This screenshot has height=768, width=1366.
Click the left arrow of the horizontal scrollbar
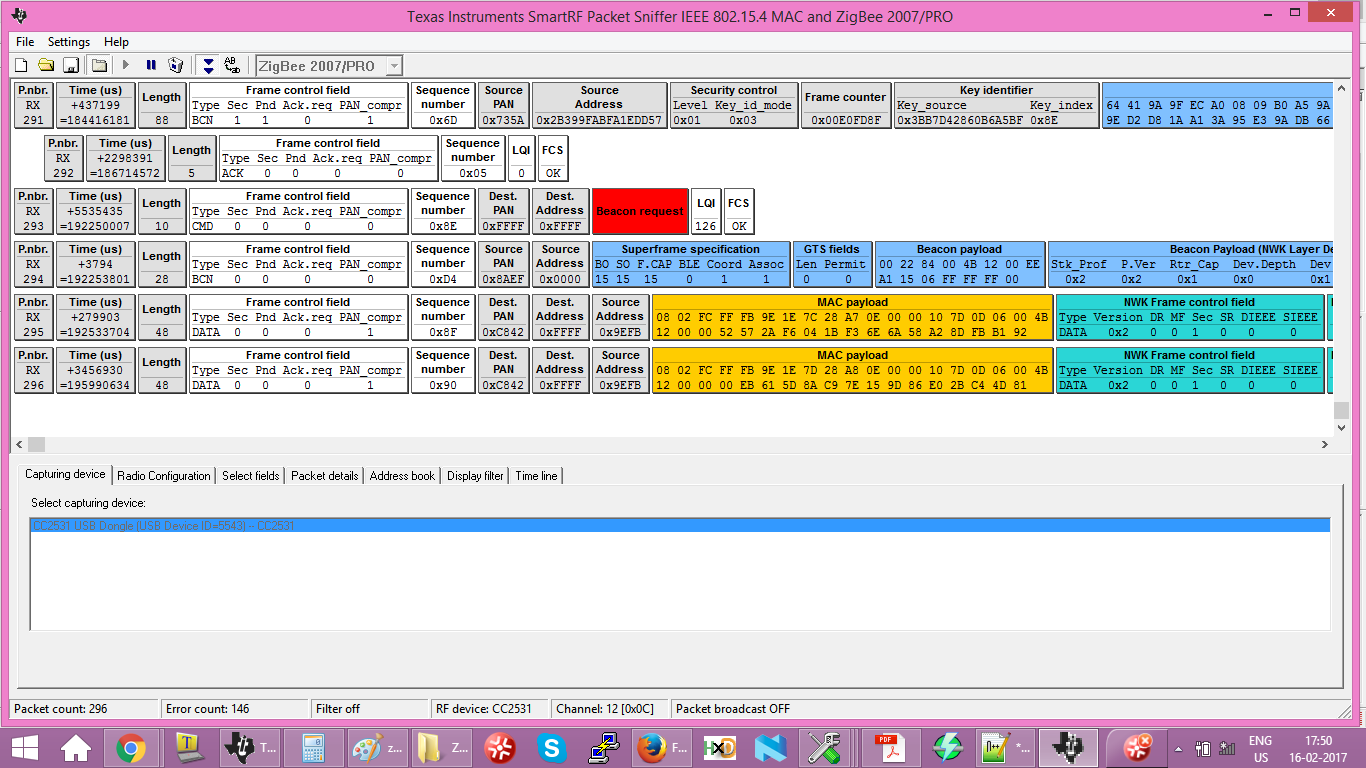tap(20, 444)
